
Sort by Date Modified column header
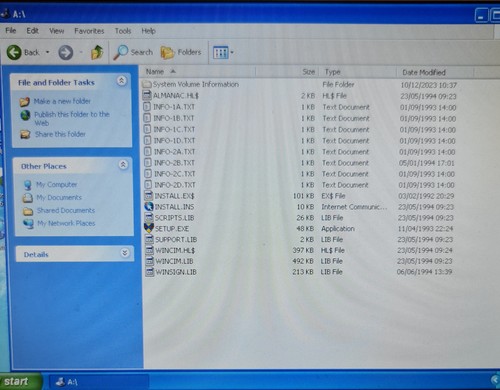435,72
